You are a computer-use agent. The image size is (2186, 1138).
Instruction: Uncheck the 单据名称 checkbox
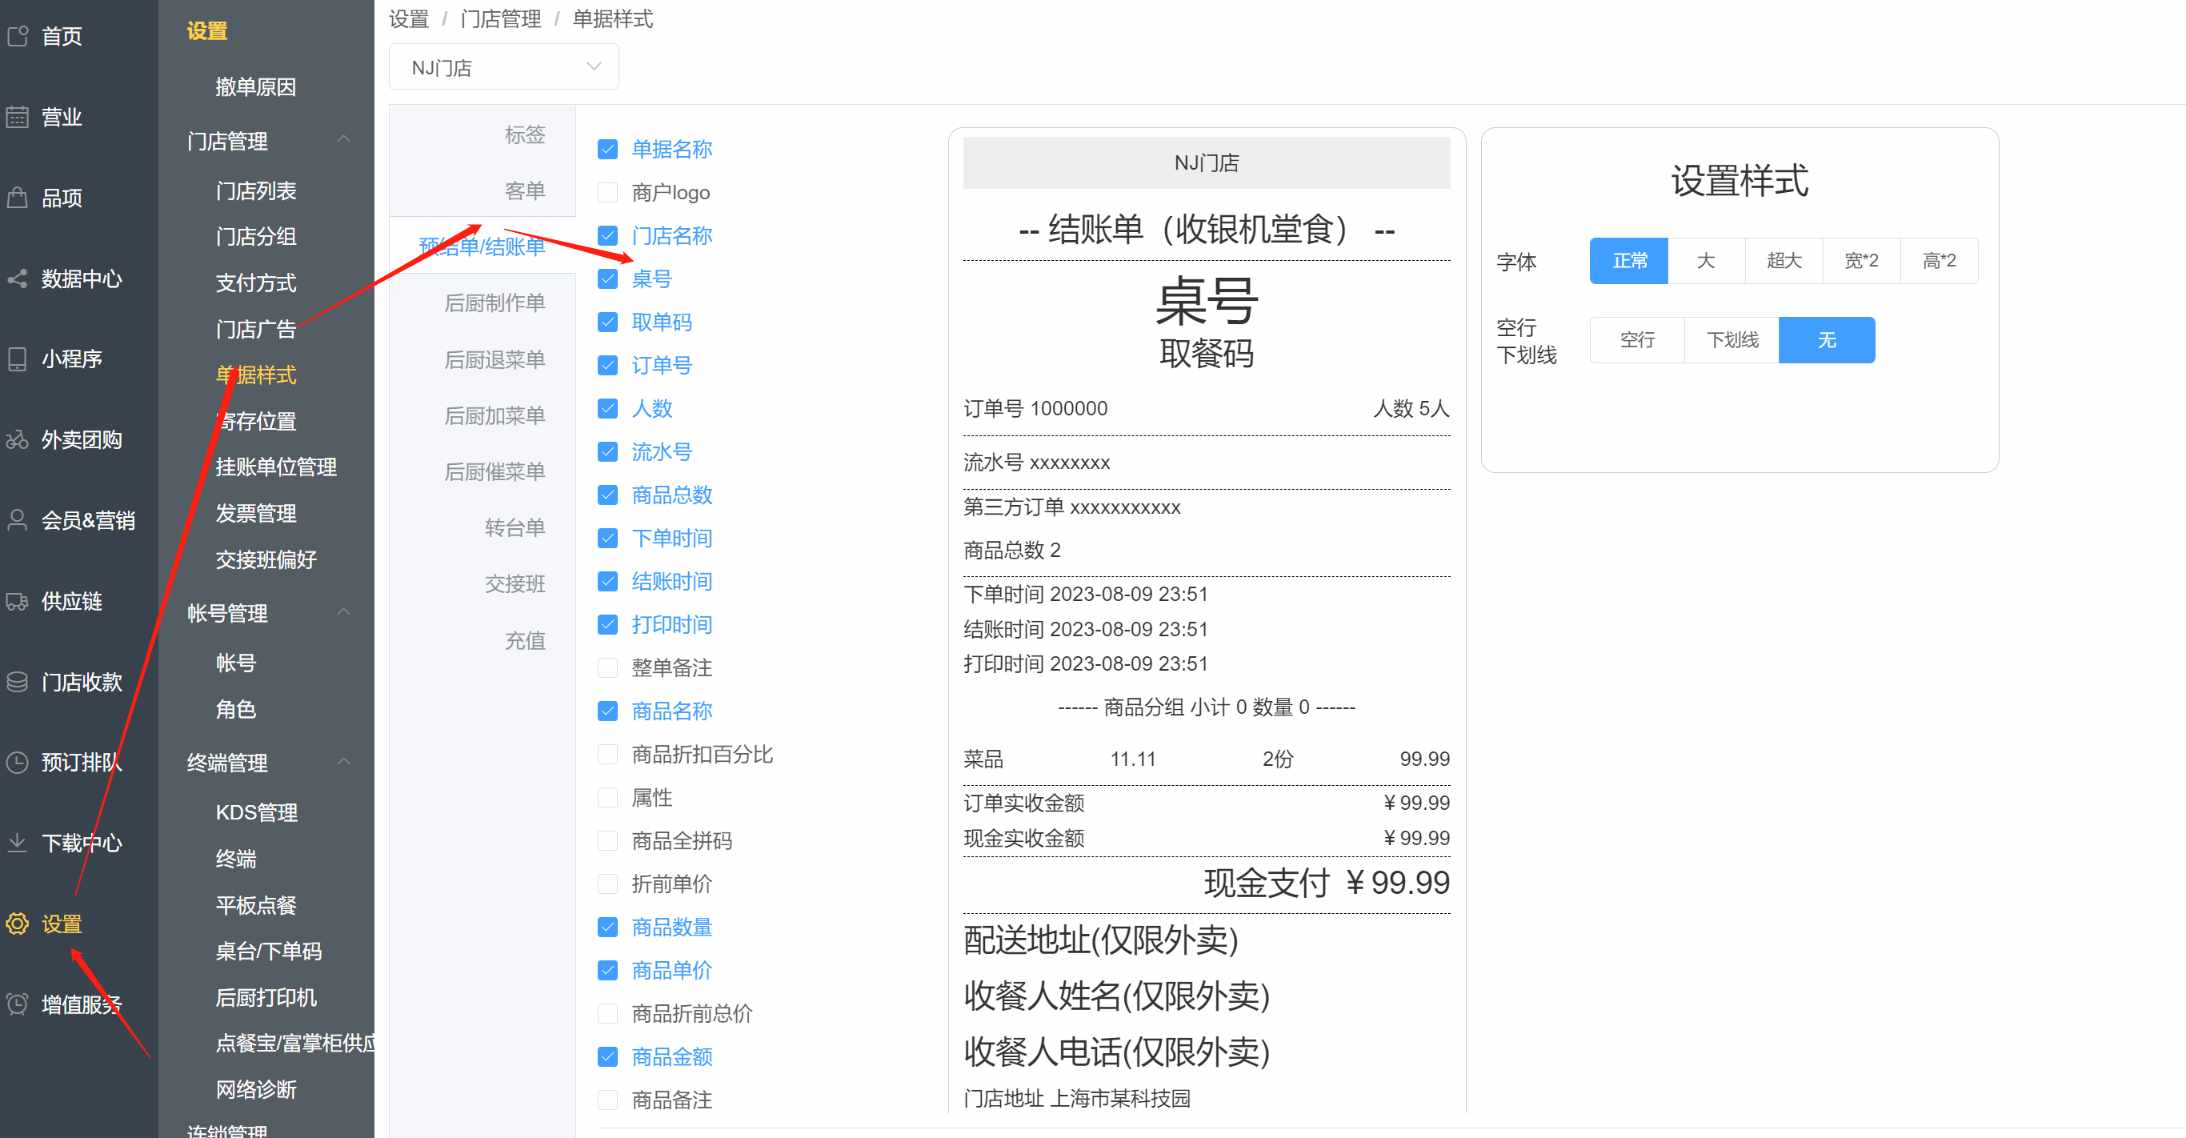pos(607,149)
